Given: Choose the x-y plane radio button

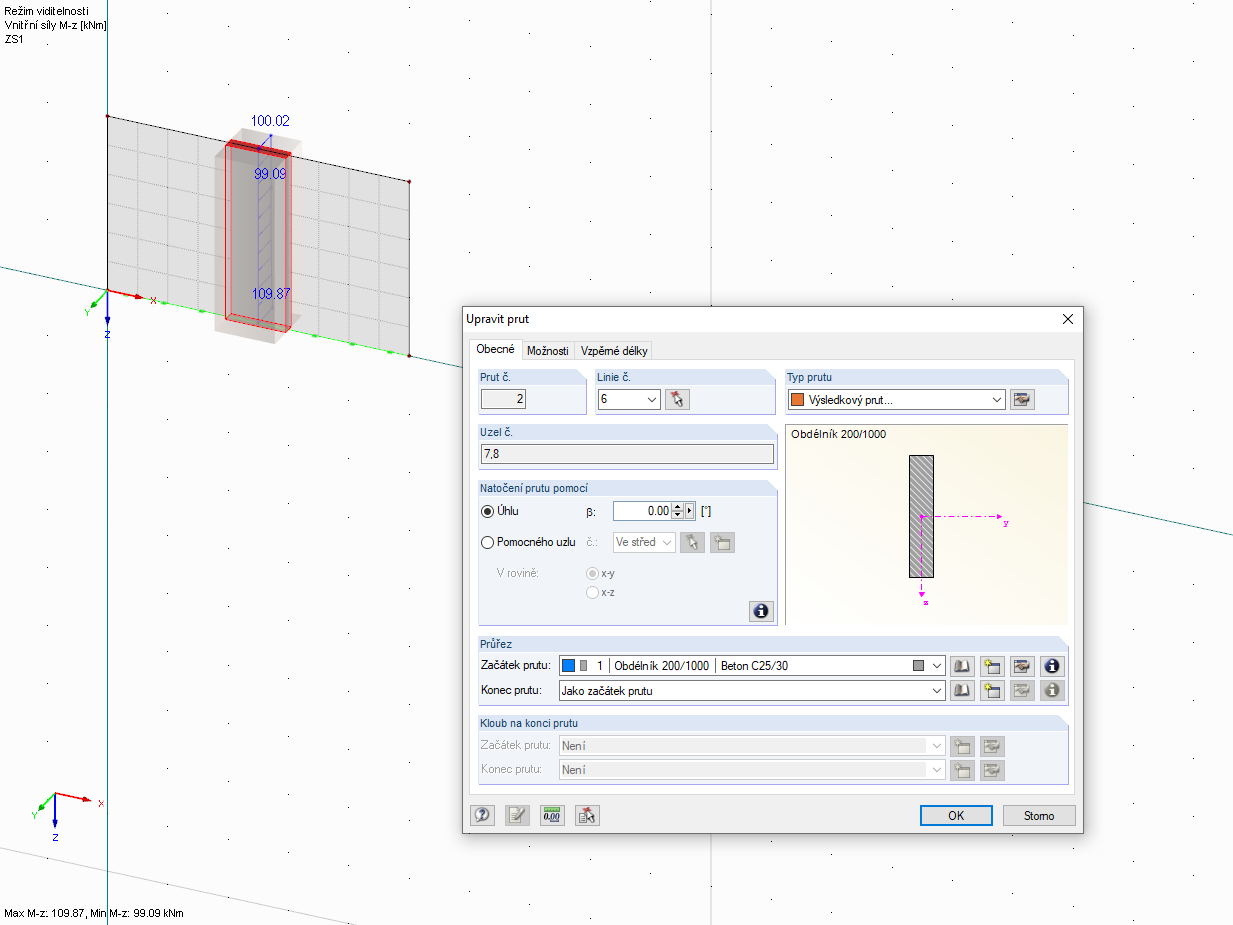Looking at the screenshot, I should coord(592,574).
